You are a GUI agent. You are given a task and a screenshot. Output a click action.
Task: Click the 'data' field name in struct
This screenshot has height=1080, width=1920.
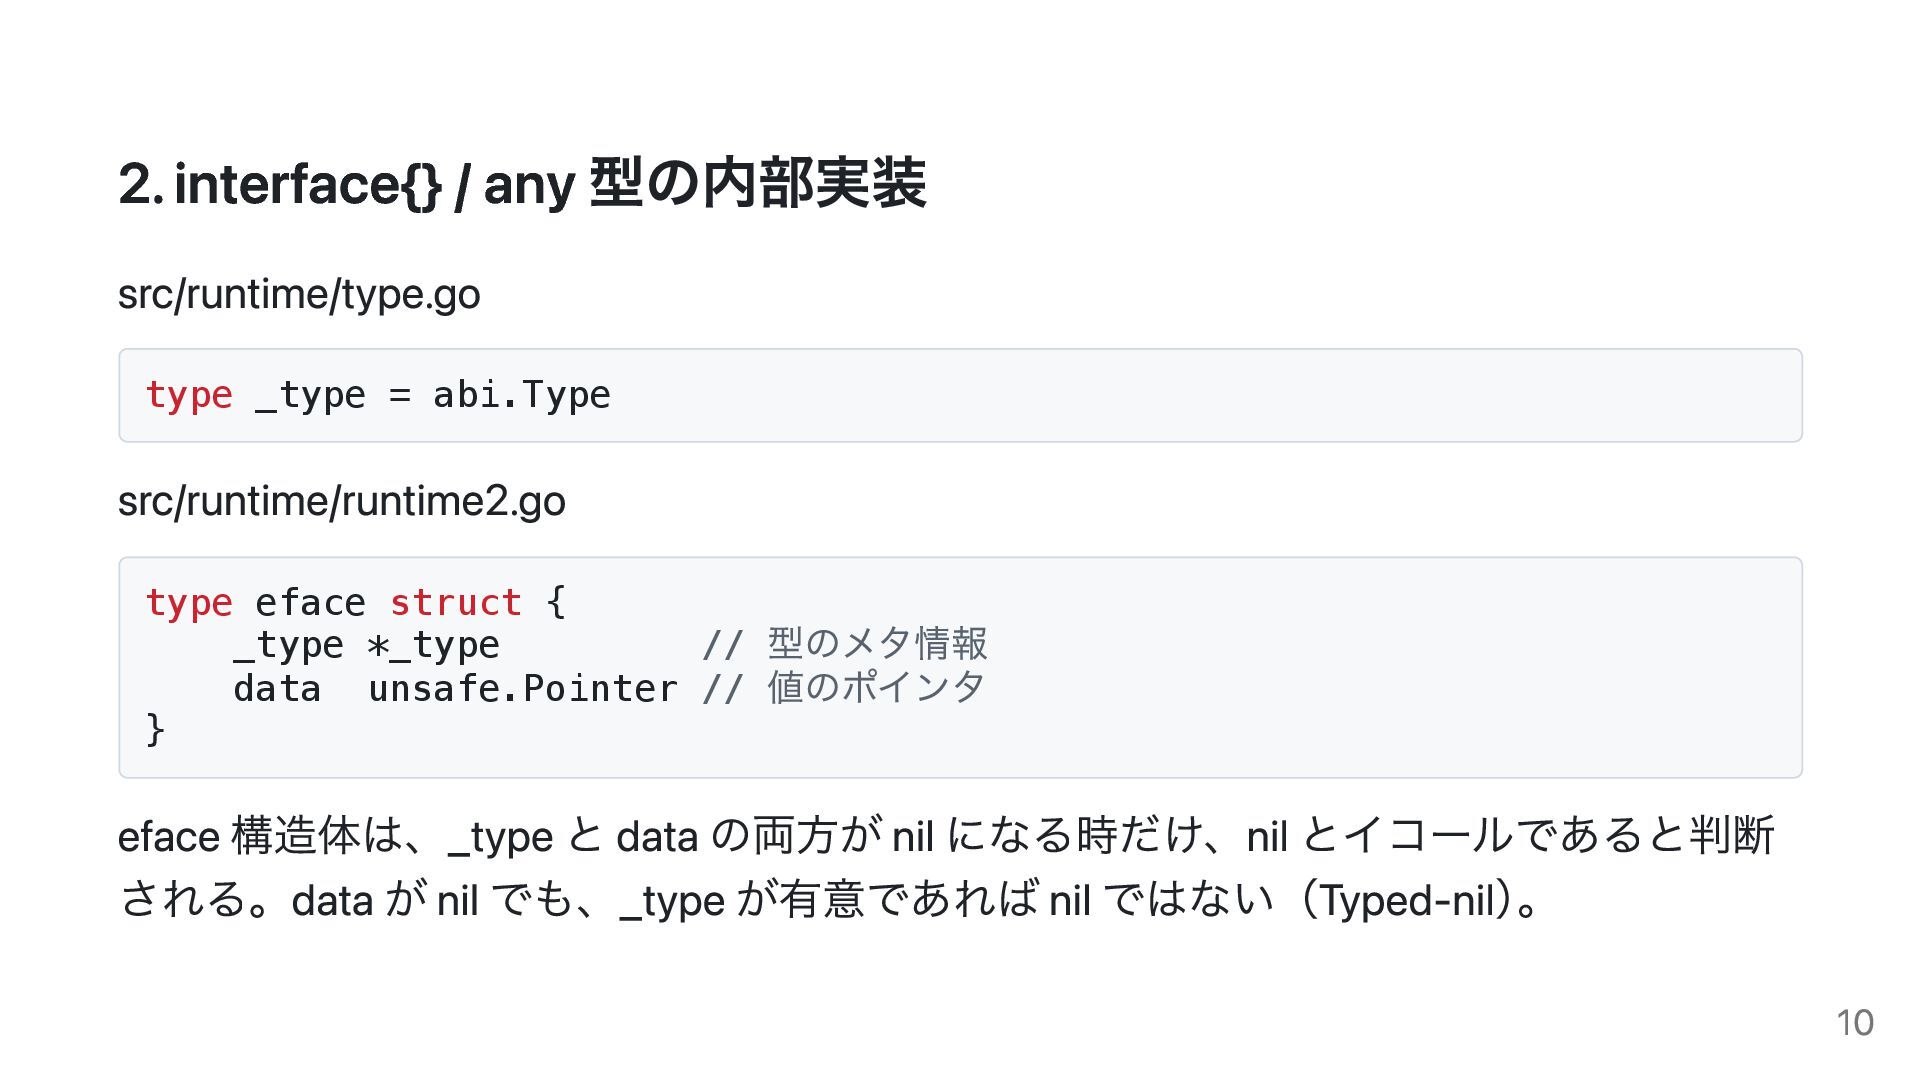point(277,689)
